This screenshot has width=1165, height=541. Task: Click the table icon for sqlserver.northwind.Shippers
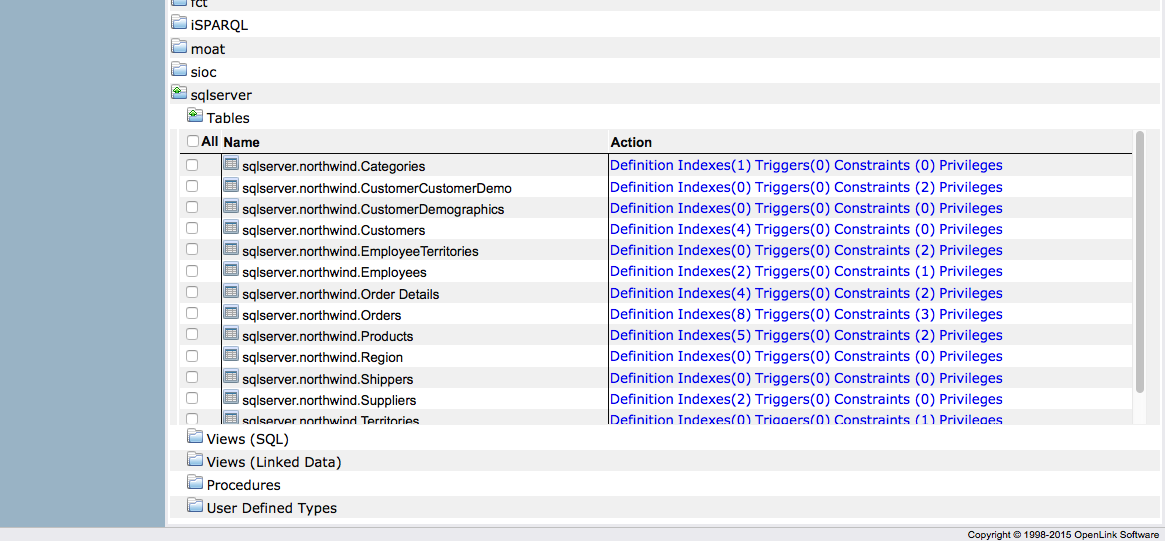pos(231,378)
